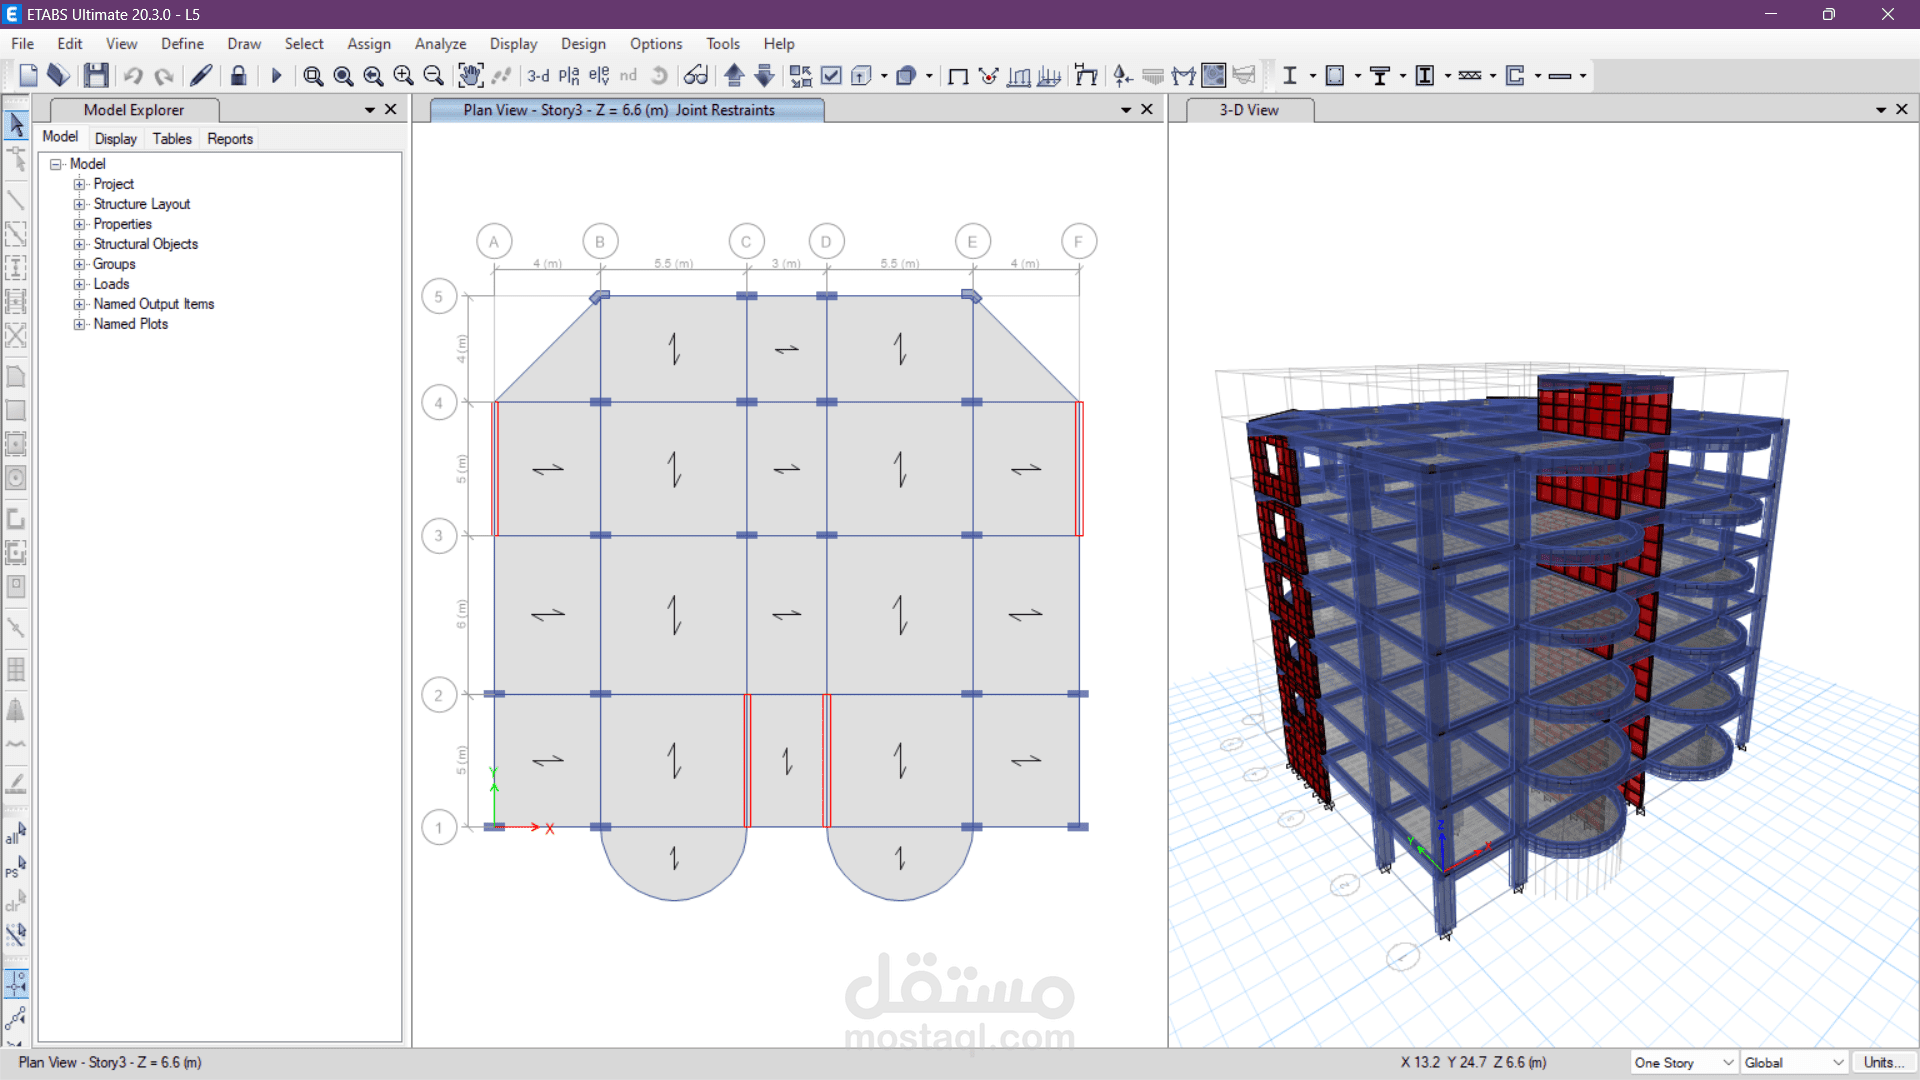Switch to the Tables tab
Screen dimensions: 1920x1080
(x=172, y=139)
